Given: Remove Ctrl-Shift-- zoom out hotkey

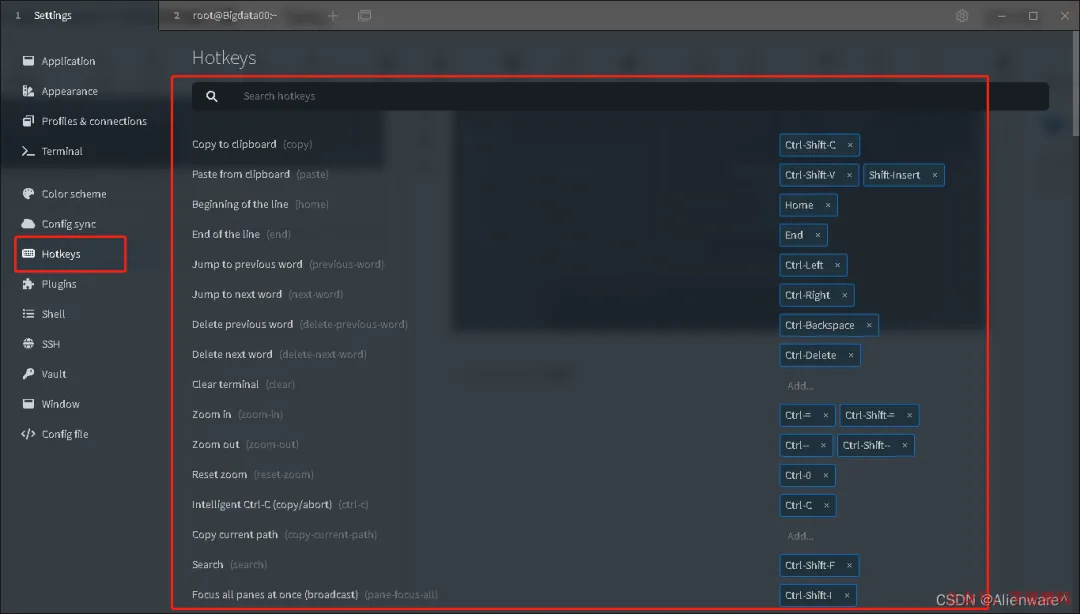Looking at the screenshot, I should 904,445.
